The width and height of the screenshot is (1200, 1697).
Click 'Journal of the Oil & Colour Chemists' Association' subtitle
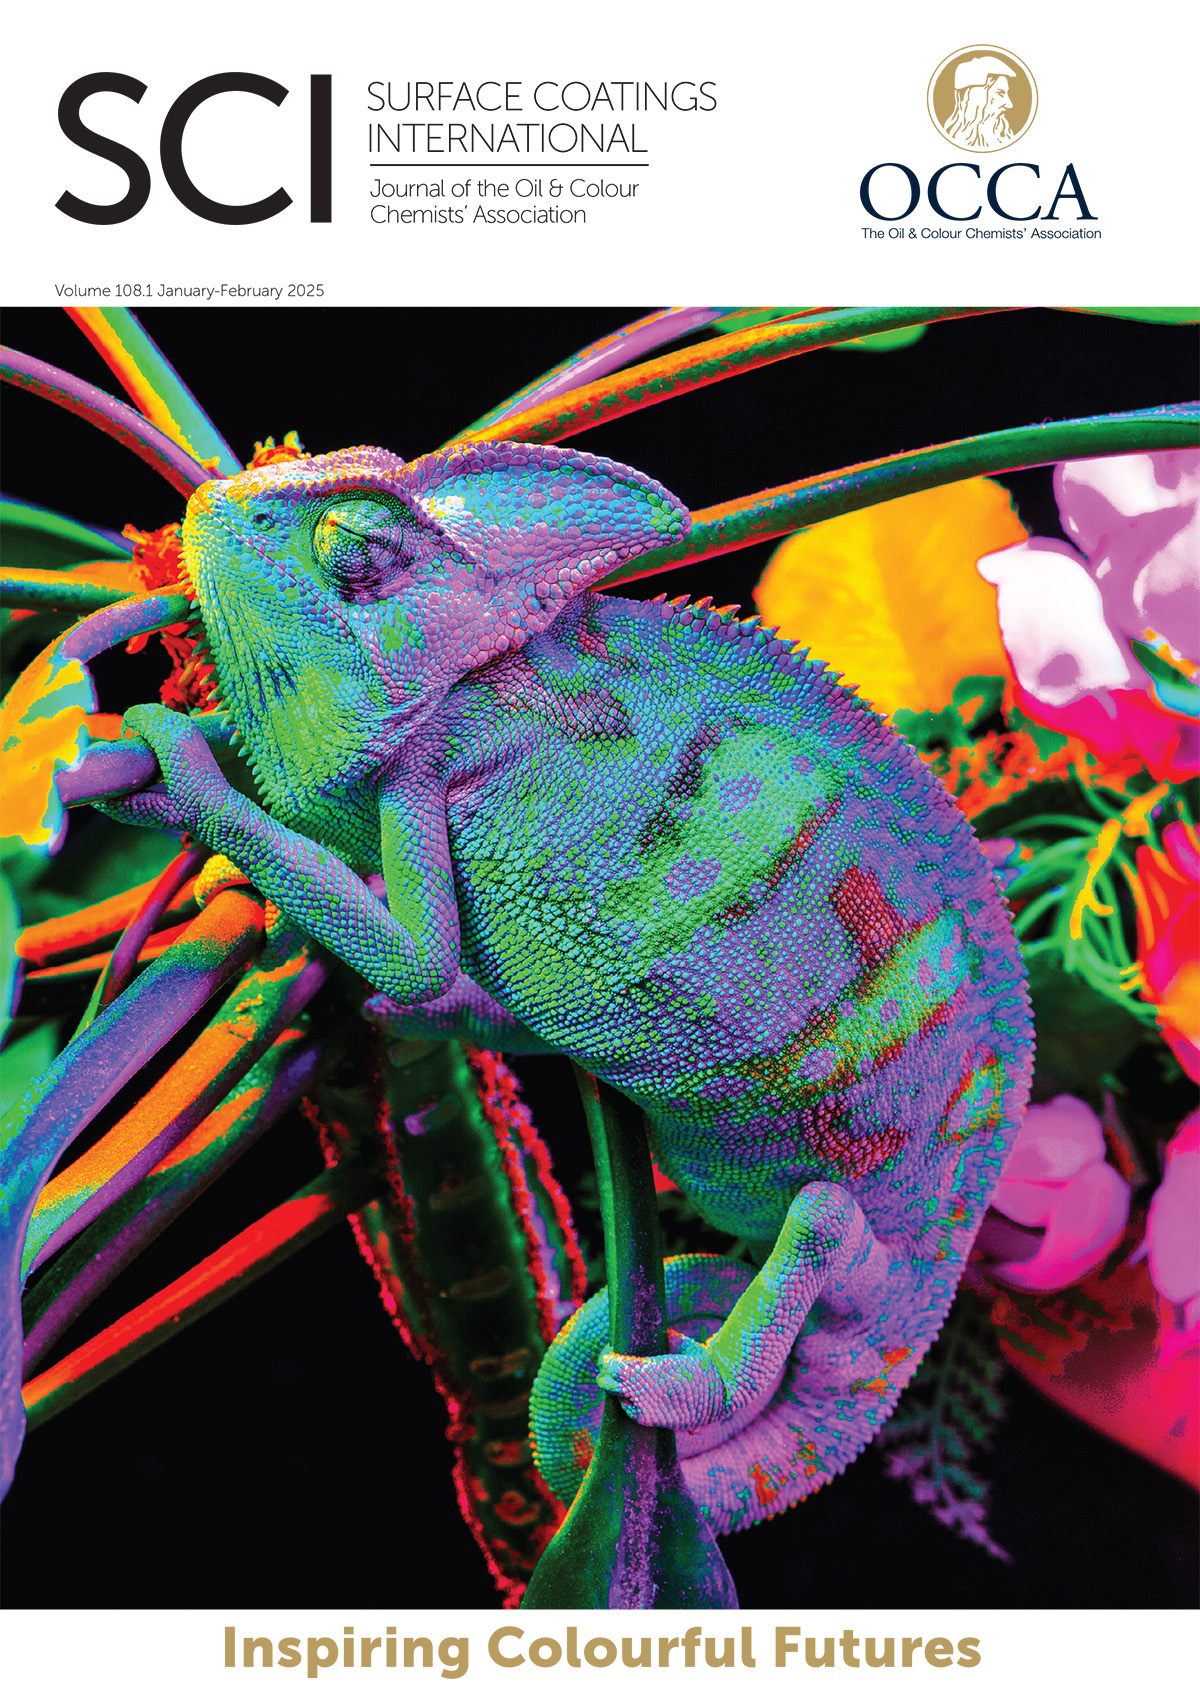(x=504, y=201)
